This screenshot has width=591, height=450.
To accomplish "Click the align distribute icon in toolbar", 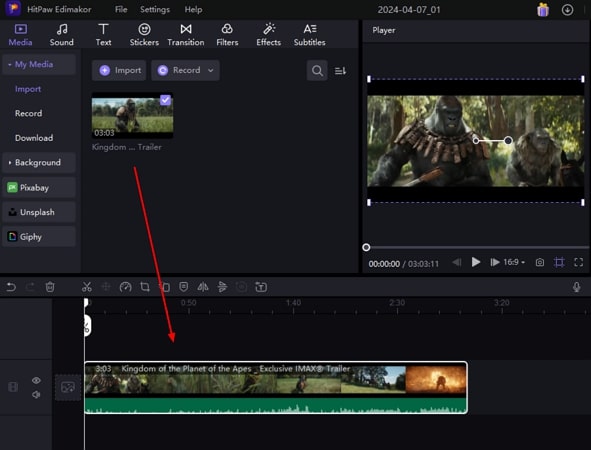I will coord(222,287).
